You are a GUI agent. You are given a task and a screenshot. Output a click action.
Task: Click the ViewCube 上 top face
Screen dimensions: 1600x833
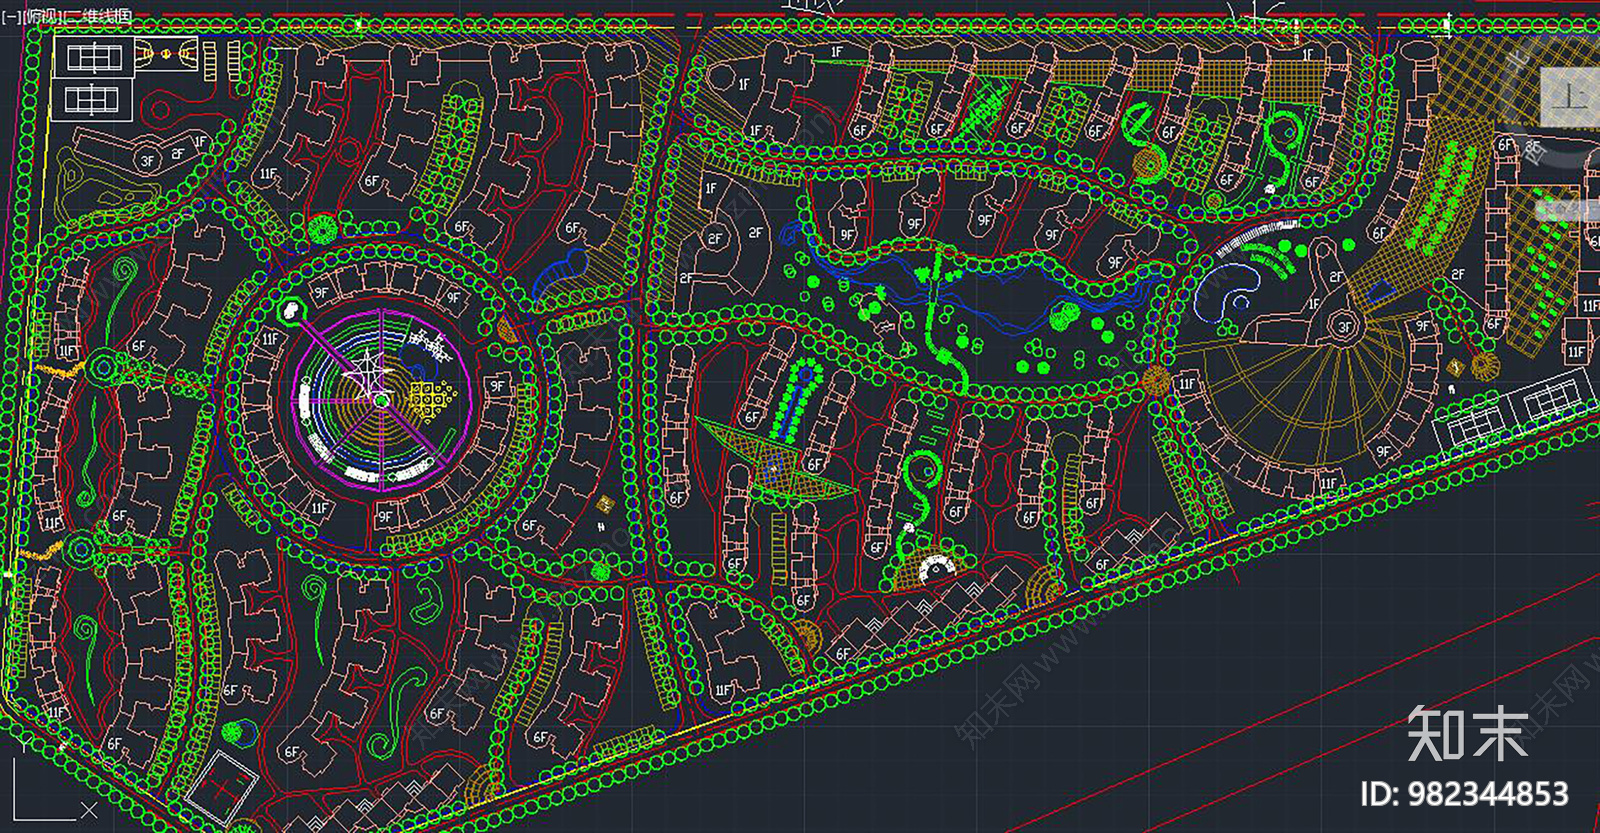[x=1570, y=97]
